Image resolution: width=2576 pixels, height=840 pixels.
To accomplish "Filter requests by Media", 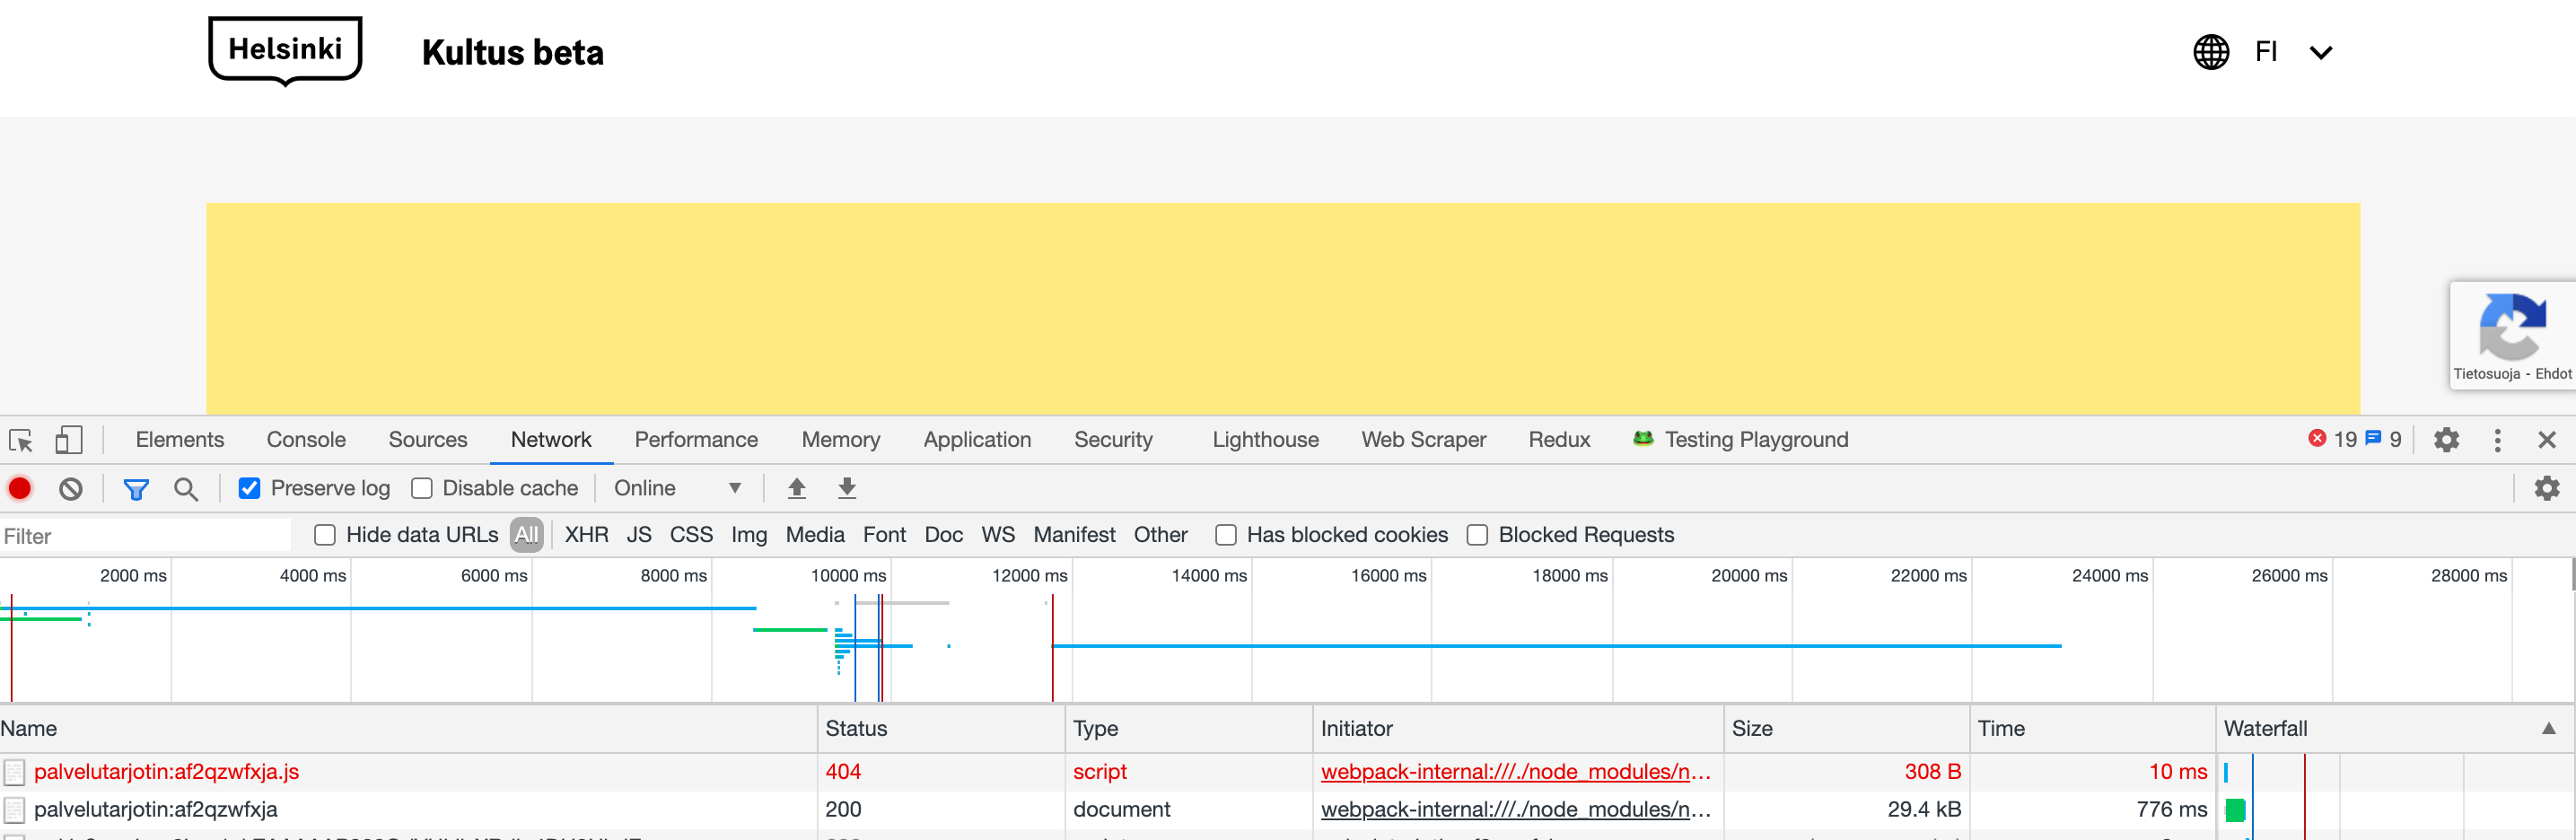I will coord(815,535).
